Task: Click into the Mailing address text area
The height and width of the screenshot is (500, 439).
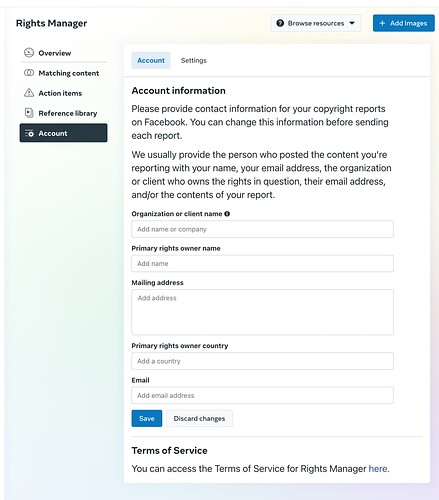Action: pyautogui.click(x=262, y=312)
